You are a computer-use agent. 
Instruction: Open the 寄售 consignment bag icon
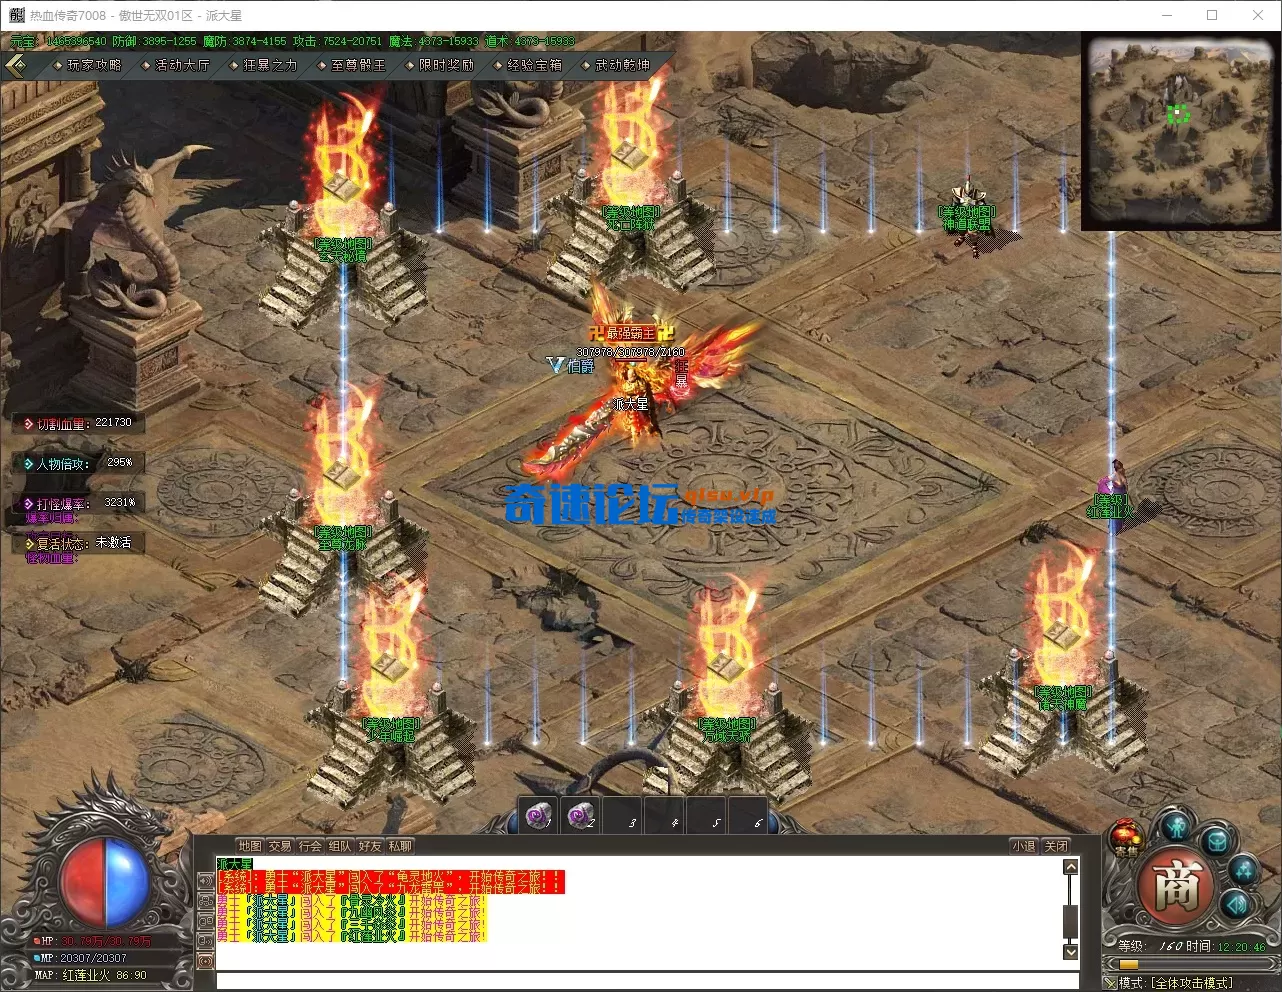1126,838
